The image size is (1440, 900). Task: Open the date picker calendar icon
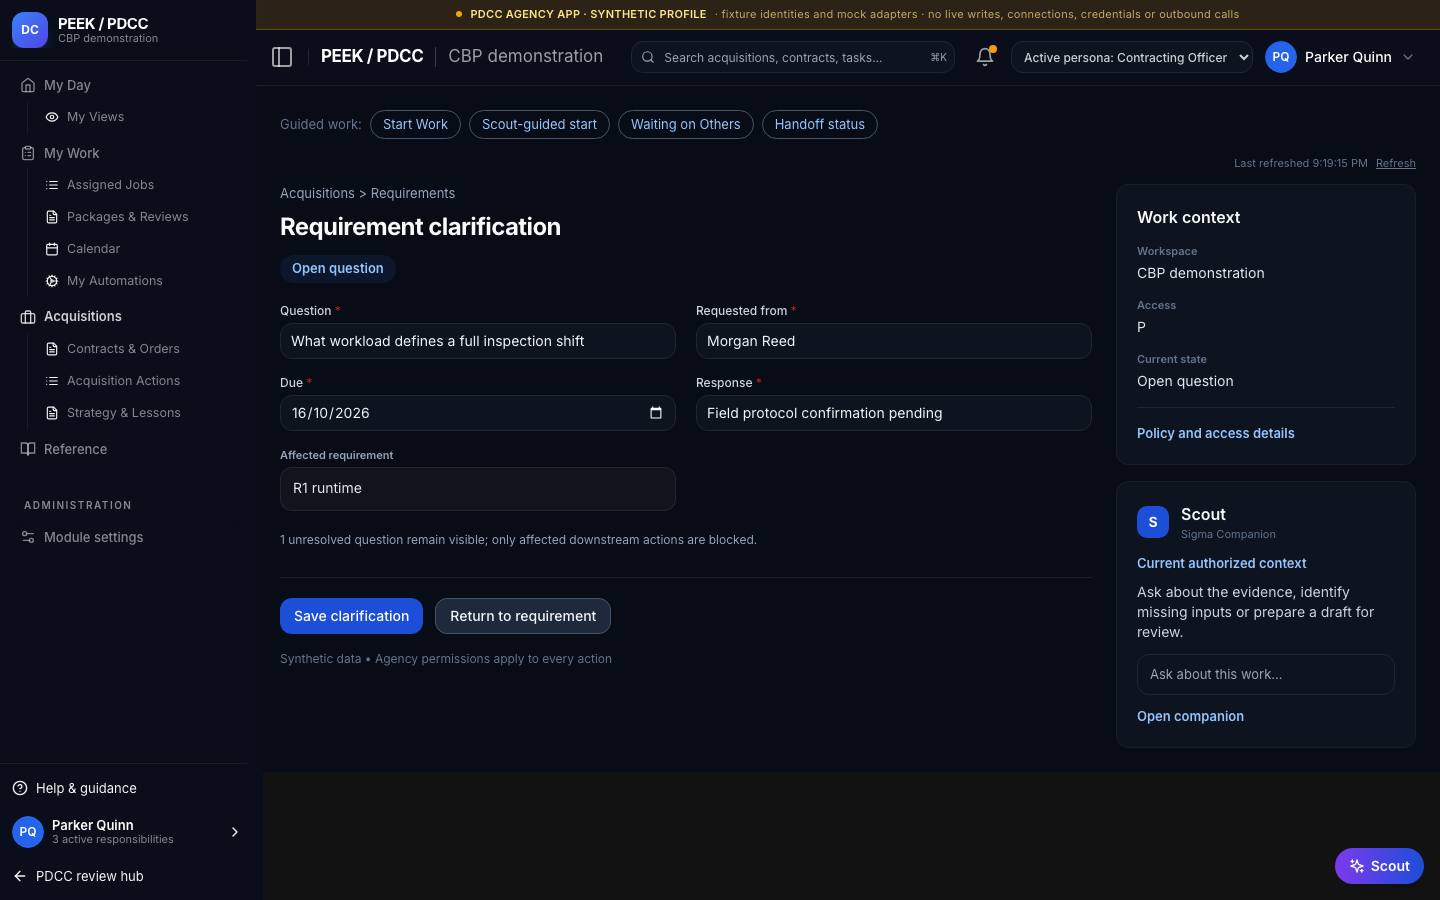click(x=656, y=413)
